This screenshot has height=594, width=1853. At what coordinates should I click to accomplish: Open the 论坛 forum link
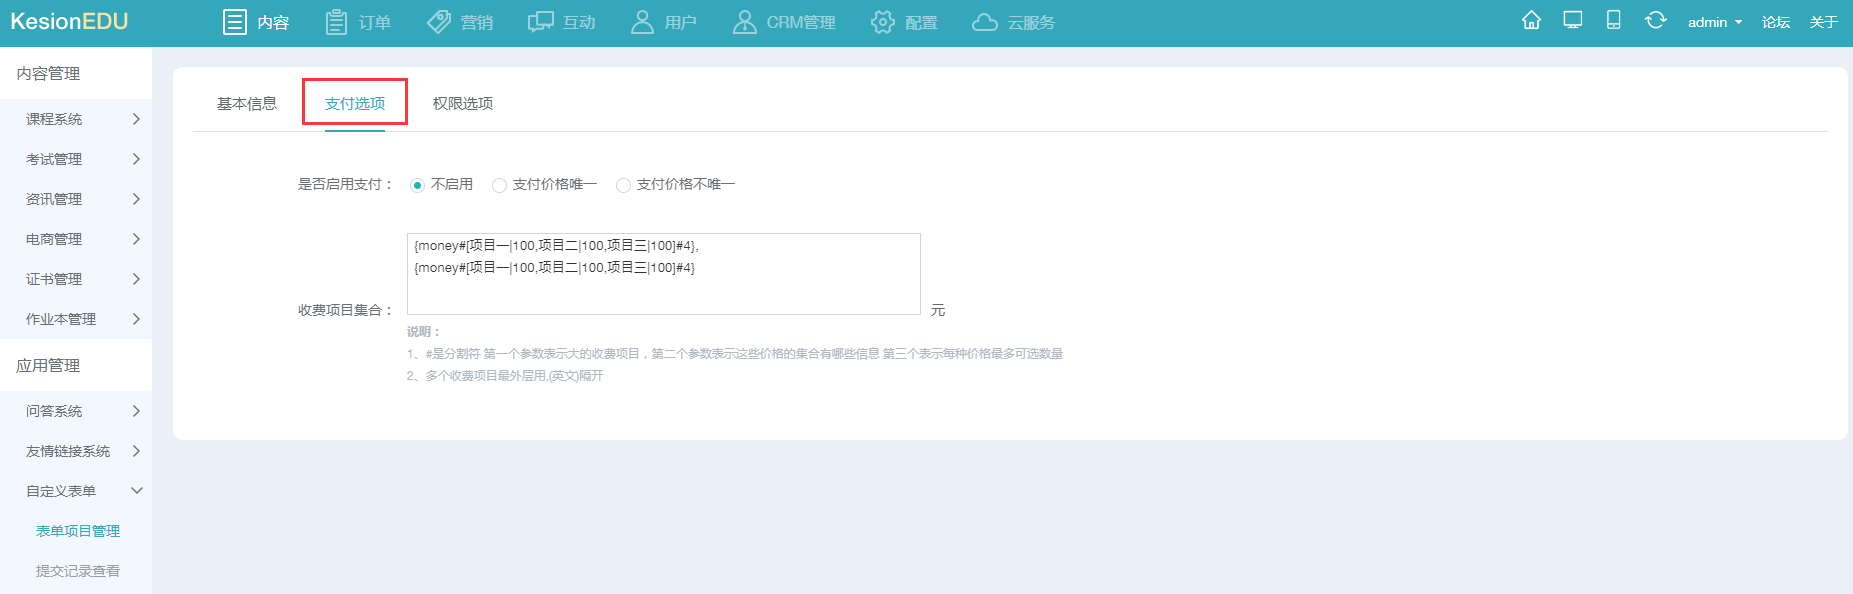(1776, 22)
